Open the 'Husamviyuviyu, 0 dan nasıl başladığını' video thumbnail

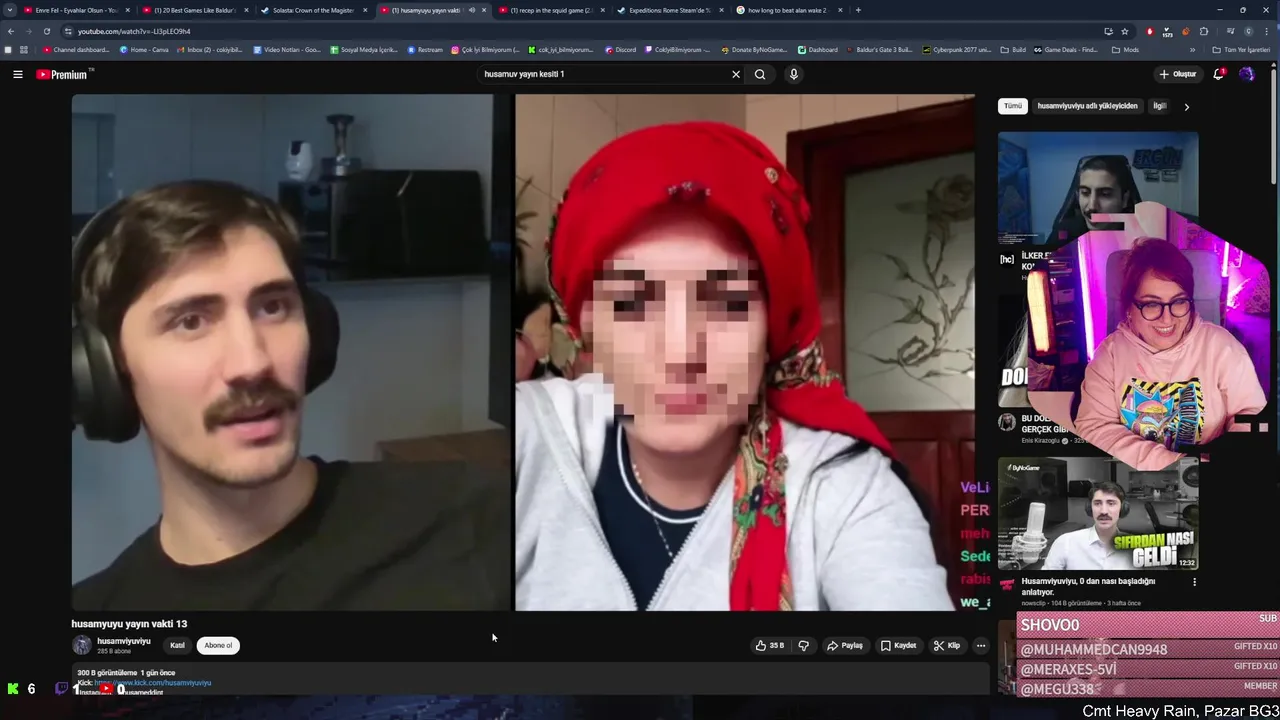pyautogui.click(x=1098, y=514)
